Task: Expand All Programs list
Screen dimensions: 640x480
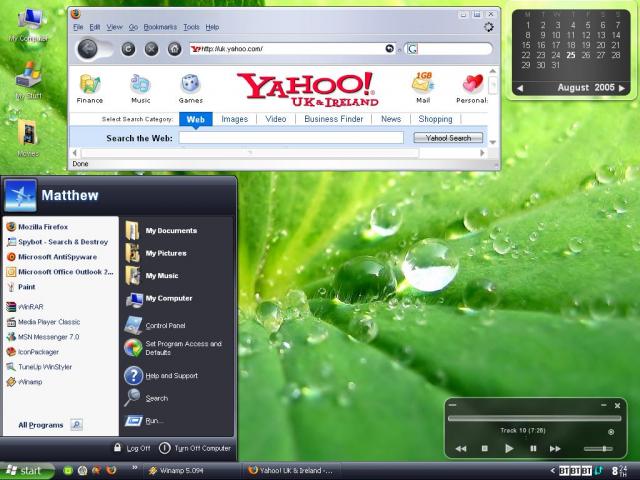Action: (50, 425)
